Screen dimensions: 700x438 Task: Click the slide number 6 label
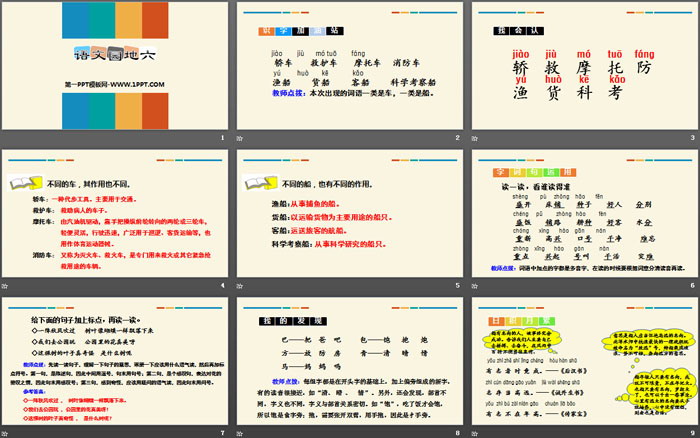[692, 284]
